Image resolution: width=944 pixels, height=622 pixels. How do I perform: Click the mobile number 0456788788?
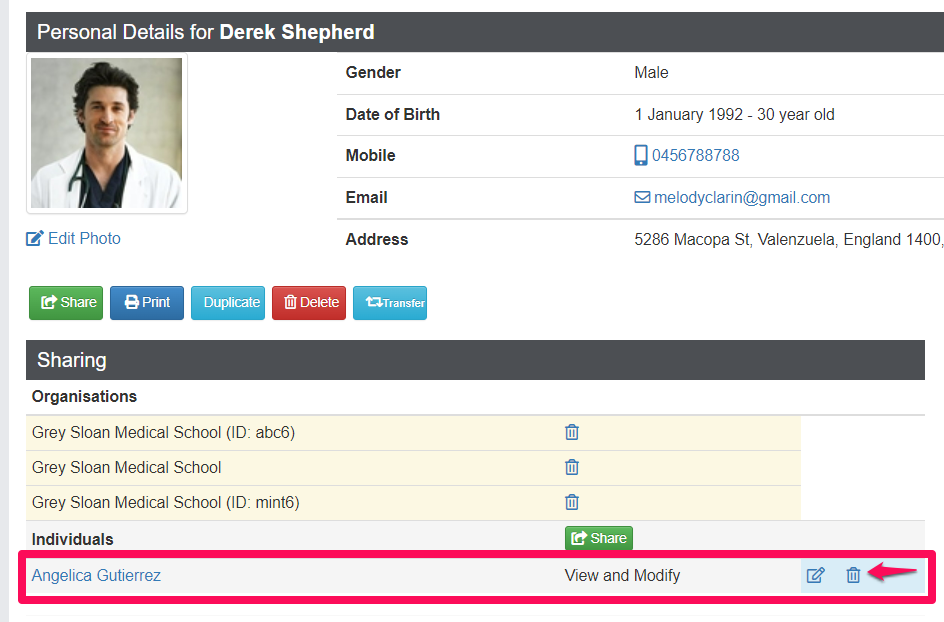(x=696, y=155)
